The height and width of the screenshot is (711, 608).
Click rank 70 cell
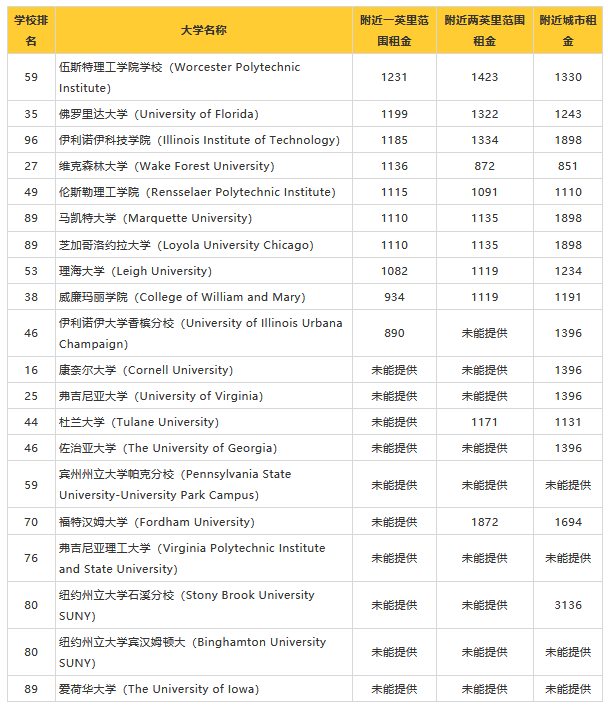[x=31, y=522]
